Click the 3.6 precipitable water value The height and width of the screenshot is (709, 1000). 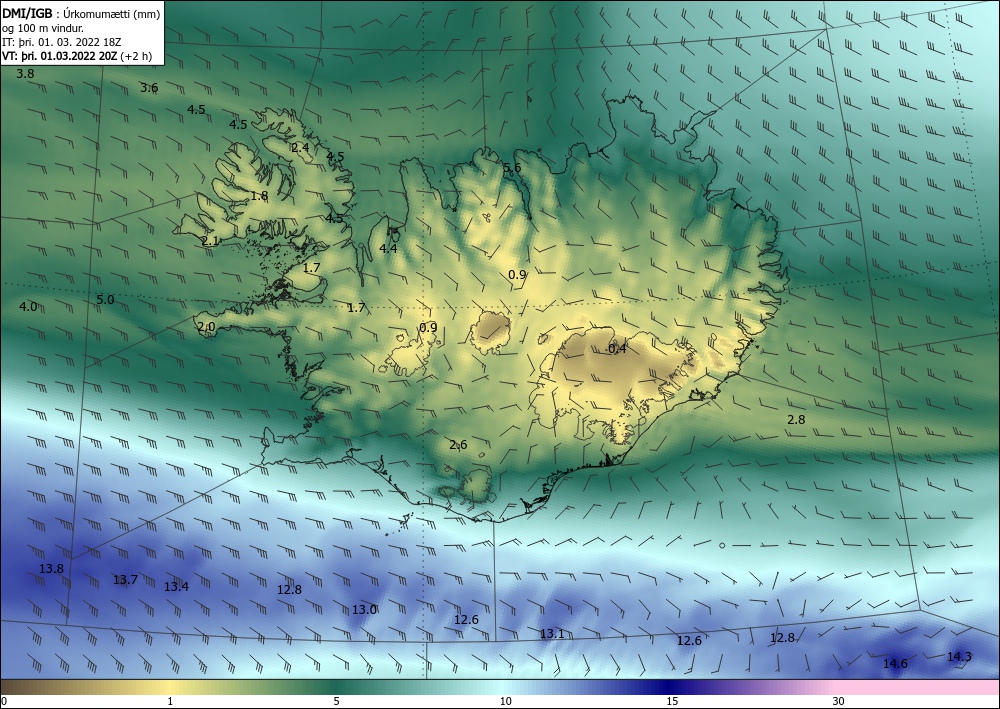coord(149,87)
